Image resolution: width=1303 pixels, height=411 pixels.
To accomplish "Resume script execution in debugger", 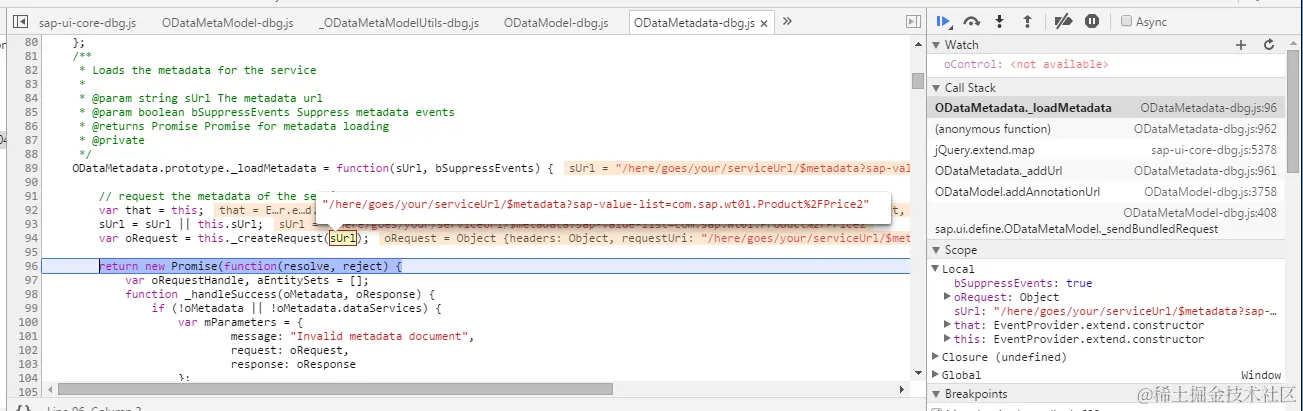I will pyautogui.click(x=944, y=21).
